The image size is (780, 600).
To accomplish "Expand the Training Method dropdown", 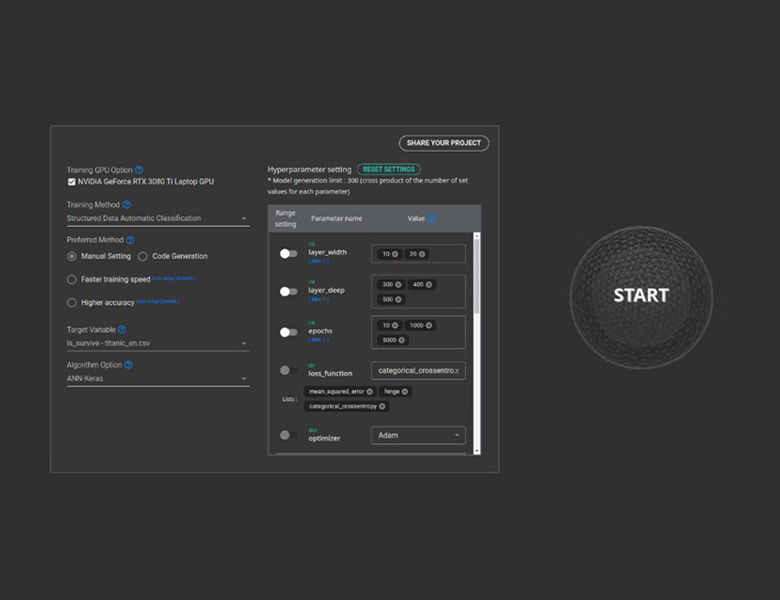I will [243, 218].
